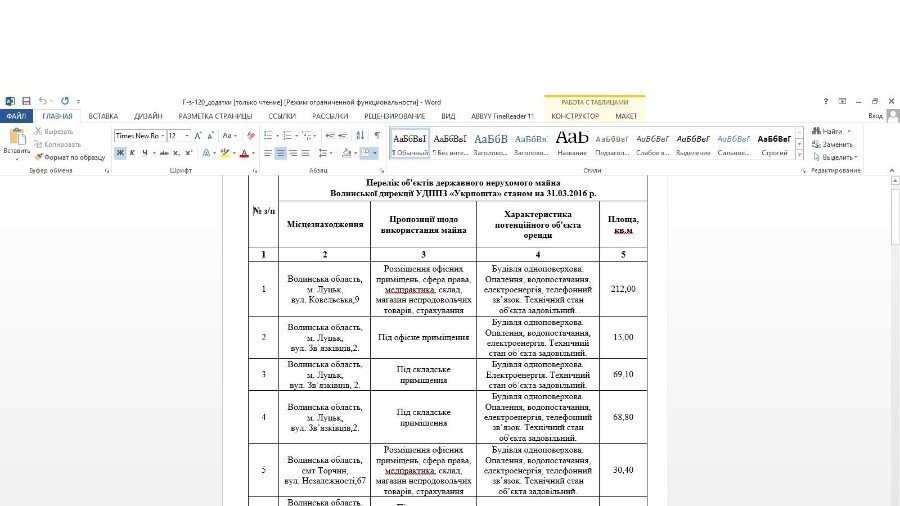The height and width of the screenshot is (506, 900).
Task: Click the Increase Font Size icon
Action: point(198,135)
